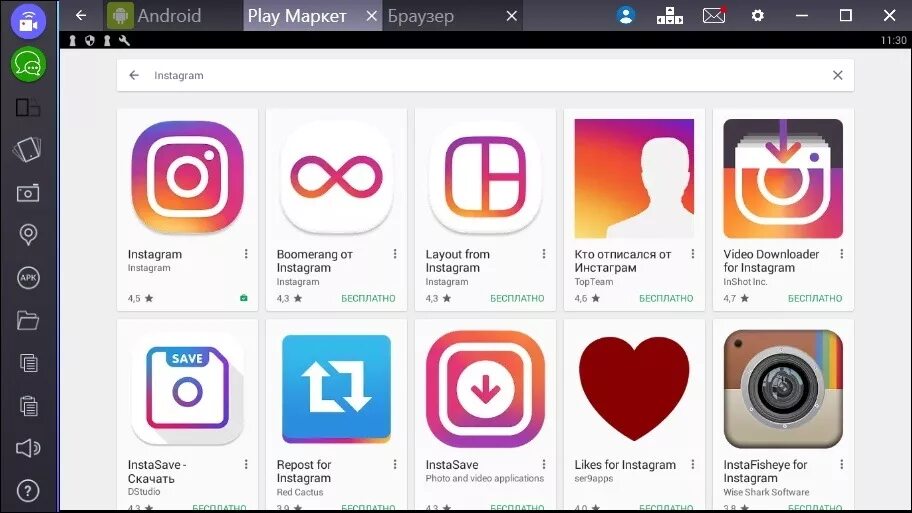Image resolution: width=912 pixels, height=513 pixels.
Task: Click the 'Red Cactus' developer name
Action: [x=300, y=492]
